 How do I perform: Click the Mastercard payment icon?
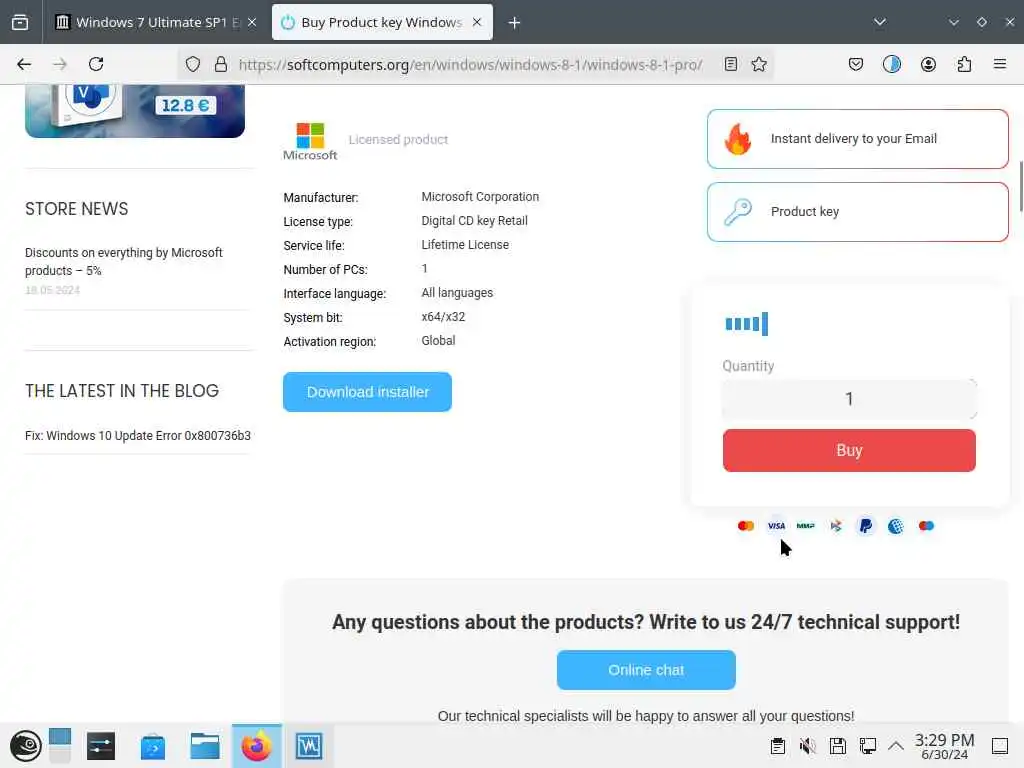746,526
